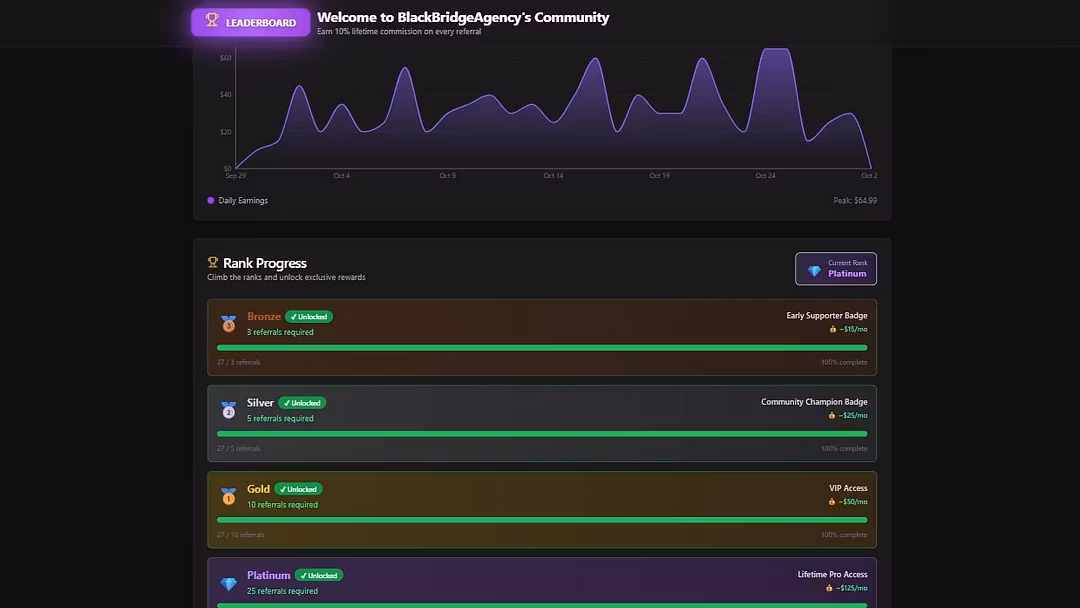Click the Unlocked badge next to Bronze

[x=309, y=317]
